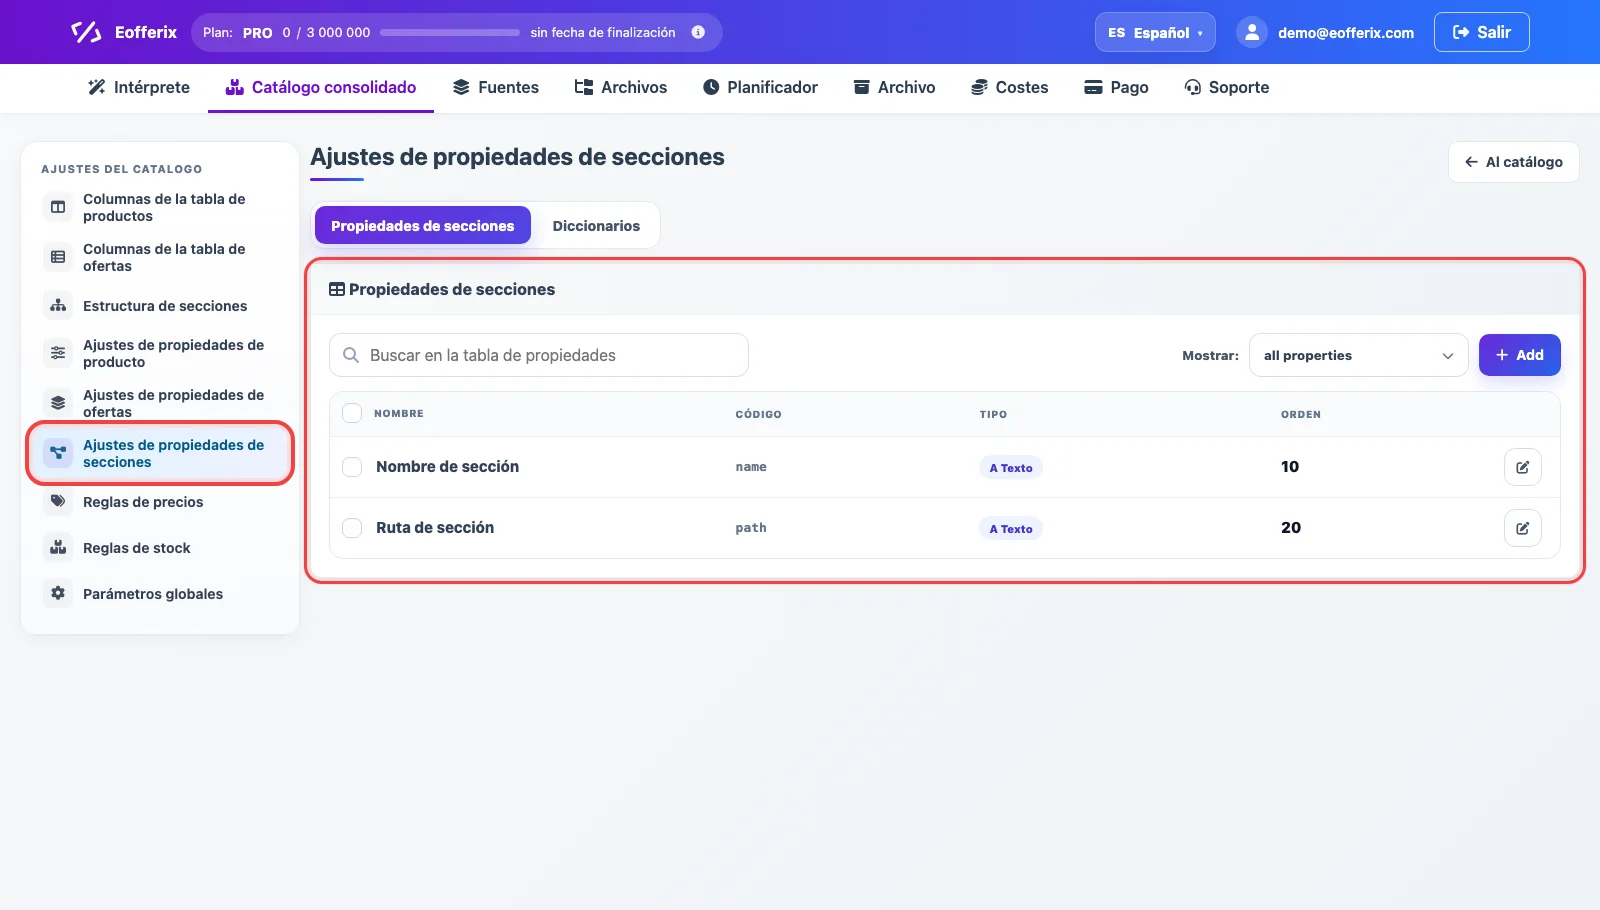Open the Pago section
The image size is (1600, 910).
1117,87
